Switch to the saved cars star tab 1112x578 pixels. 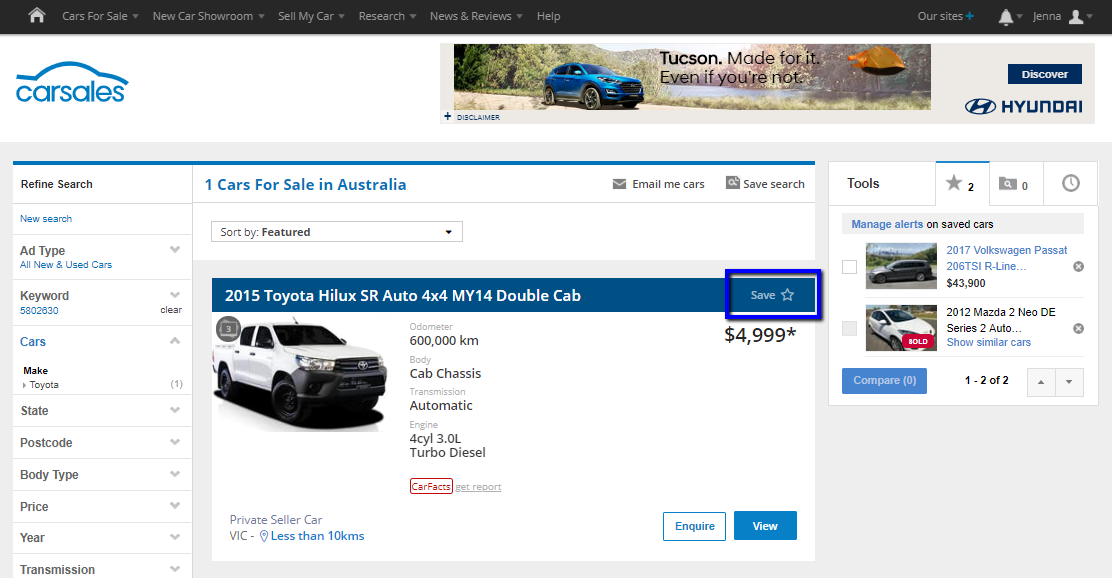pyautogui.click(x=961, y=184)
